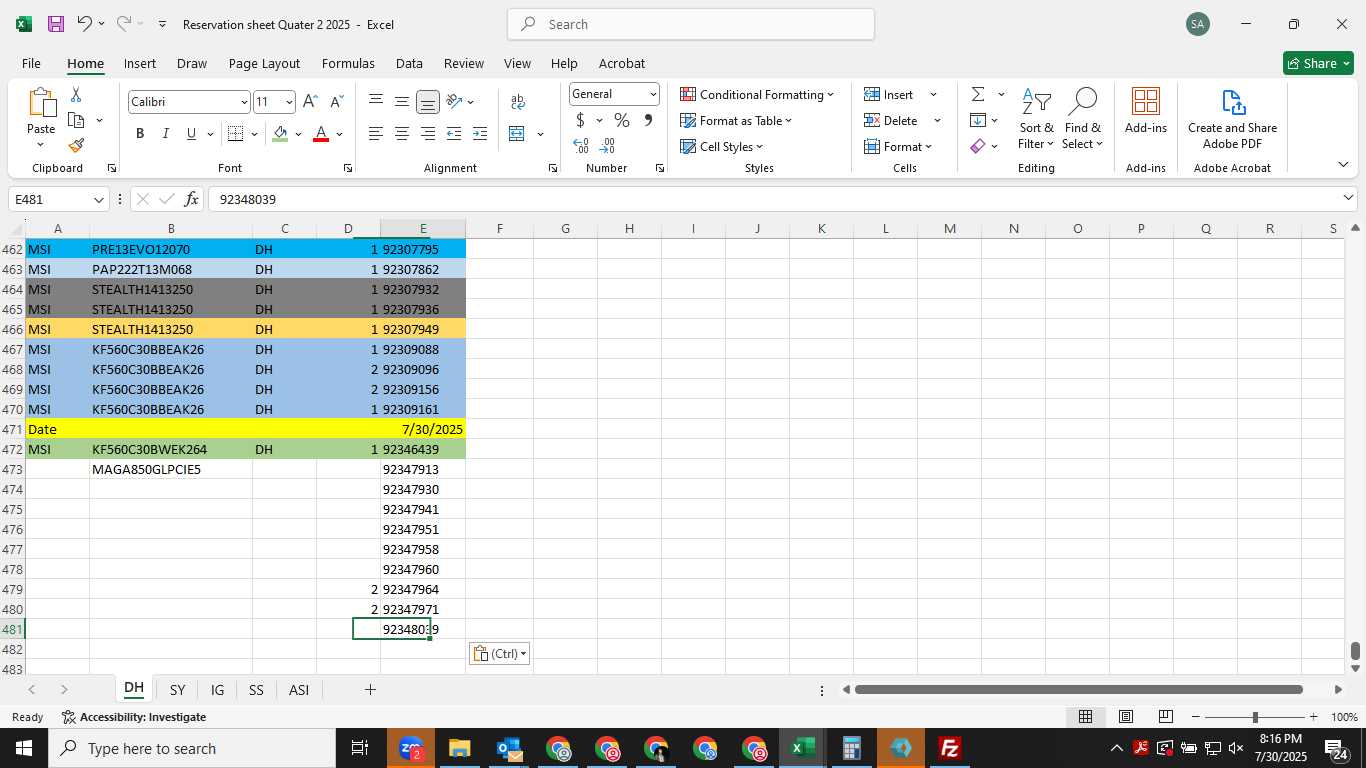
Task: Switch to the Formulas ribbon tab
Action: (348, 63)
